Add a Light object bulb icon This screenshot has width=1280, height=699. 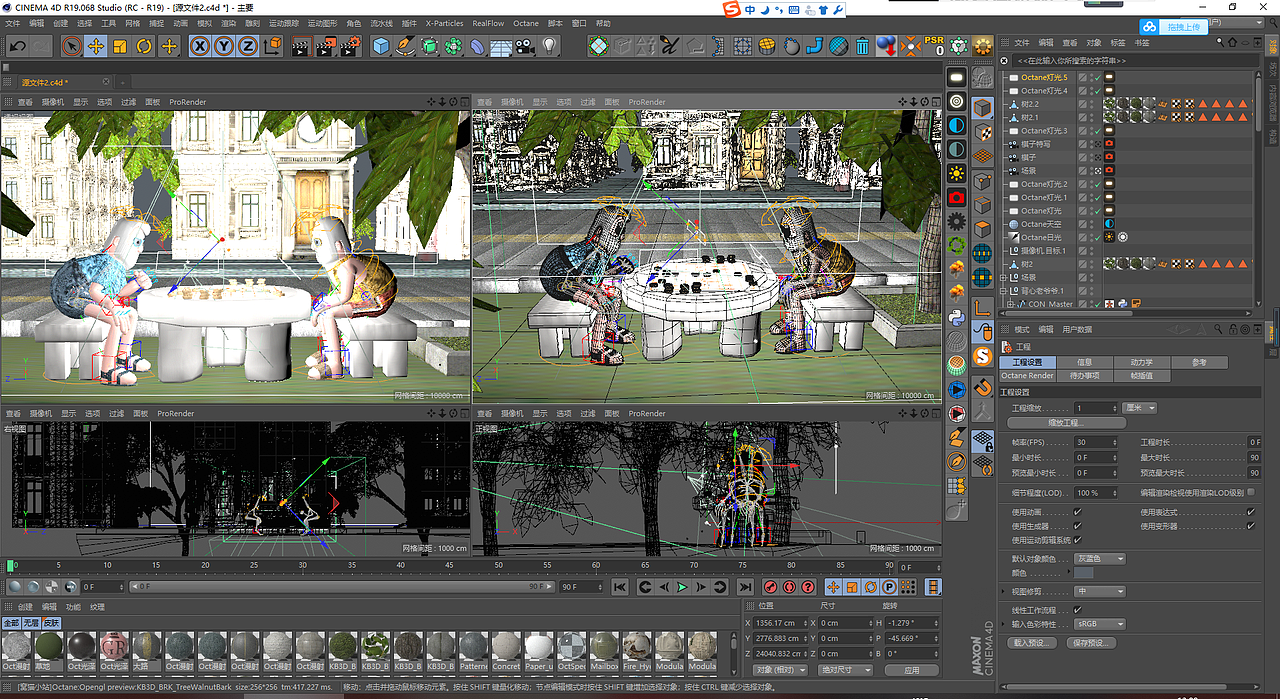pyautogui.click(x=548, y=46)
